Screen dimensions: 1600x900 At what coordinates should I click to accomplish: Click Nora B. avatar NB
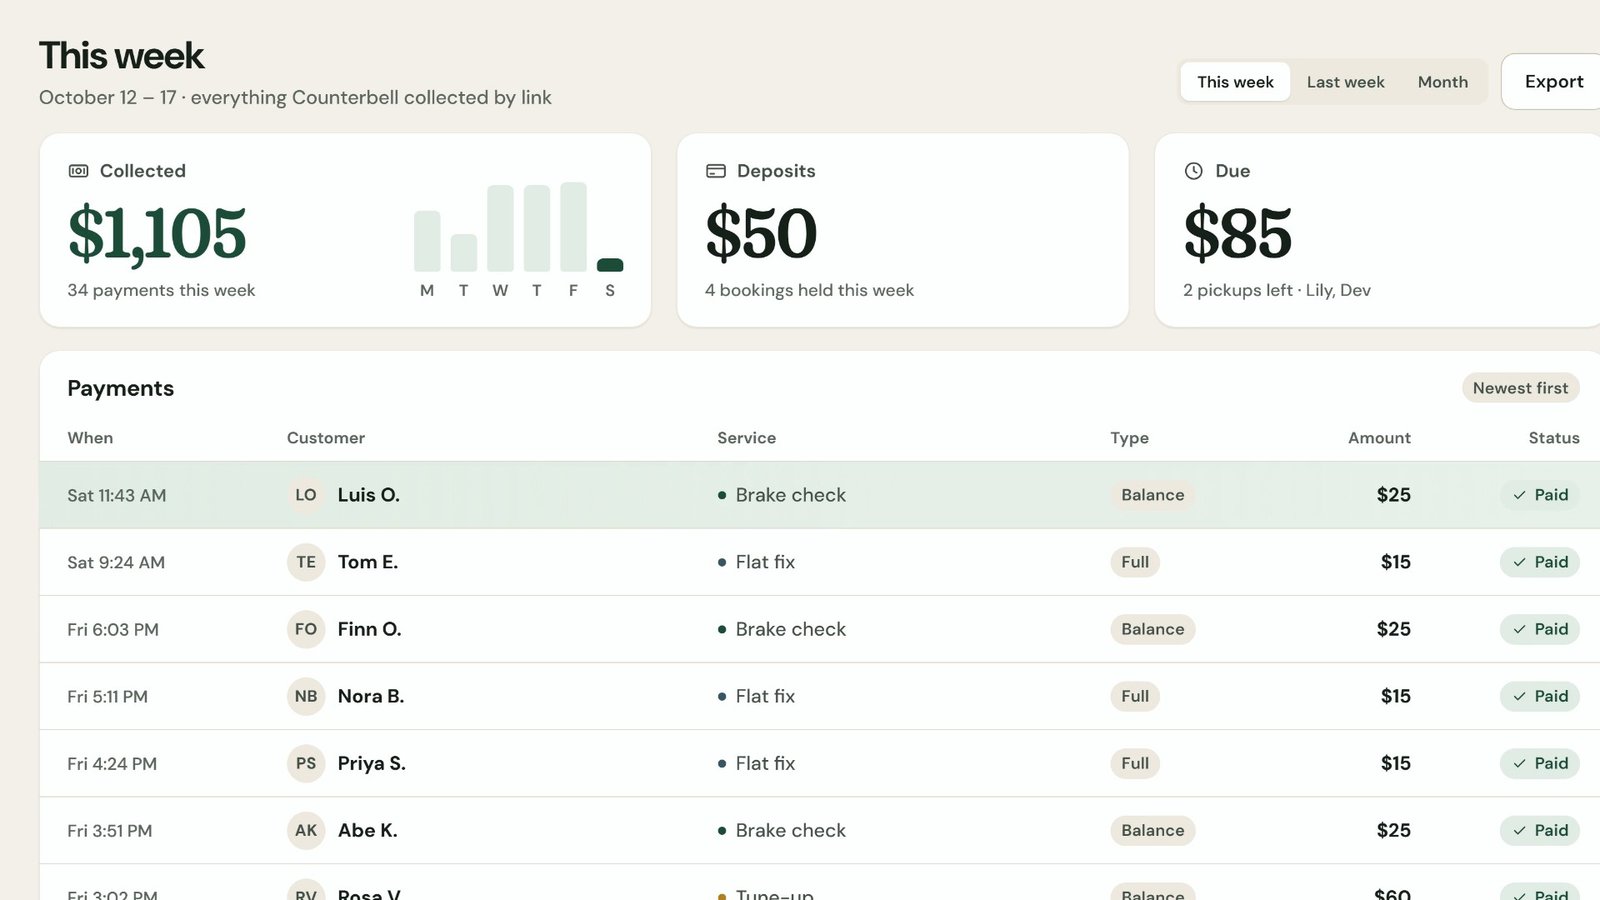(x=306, y=696)
